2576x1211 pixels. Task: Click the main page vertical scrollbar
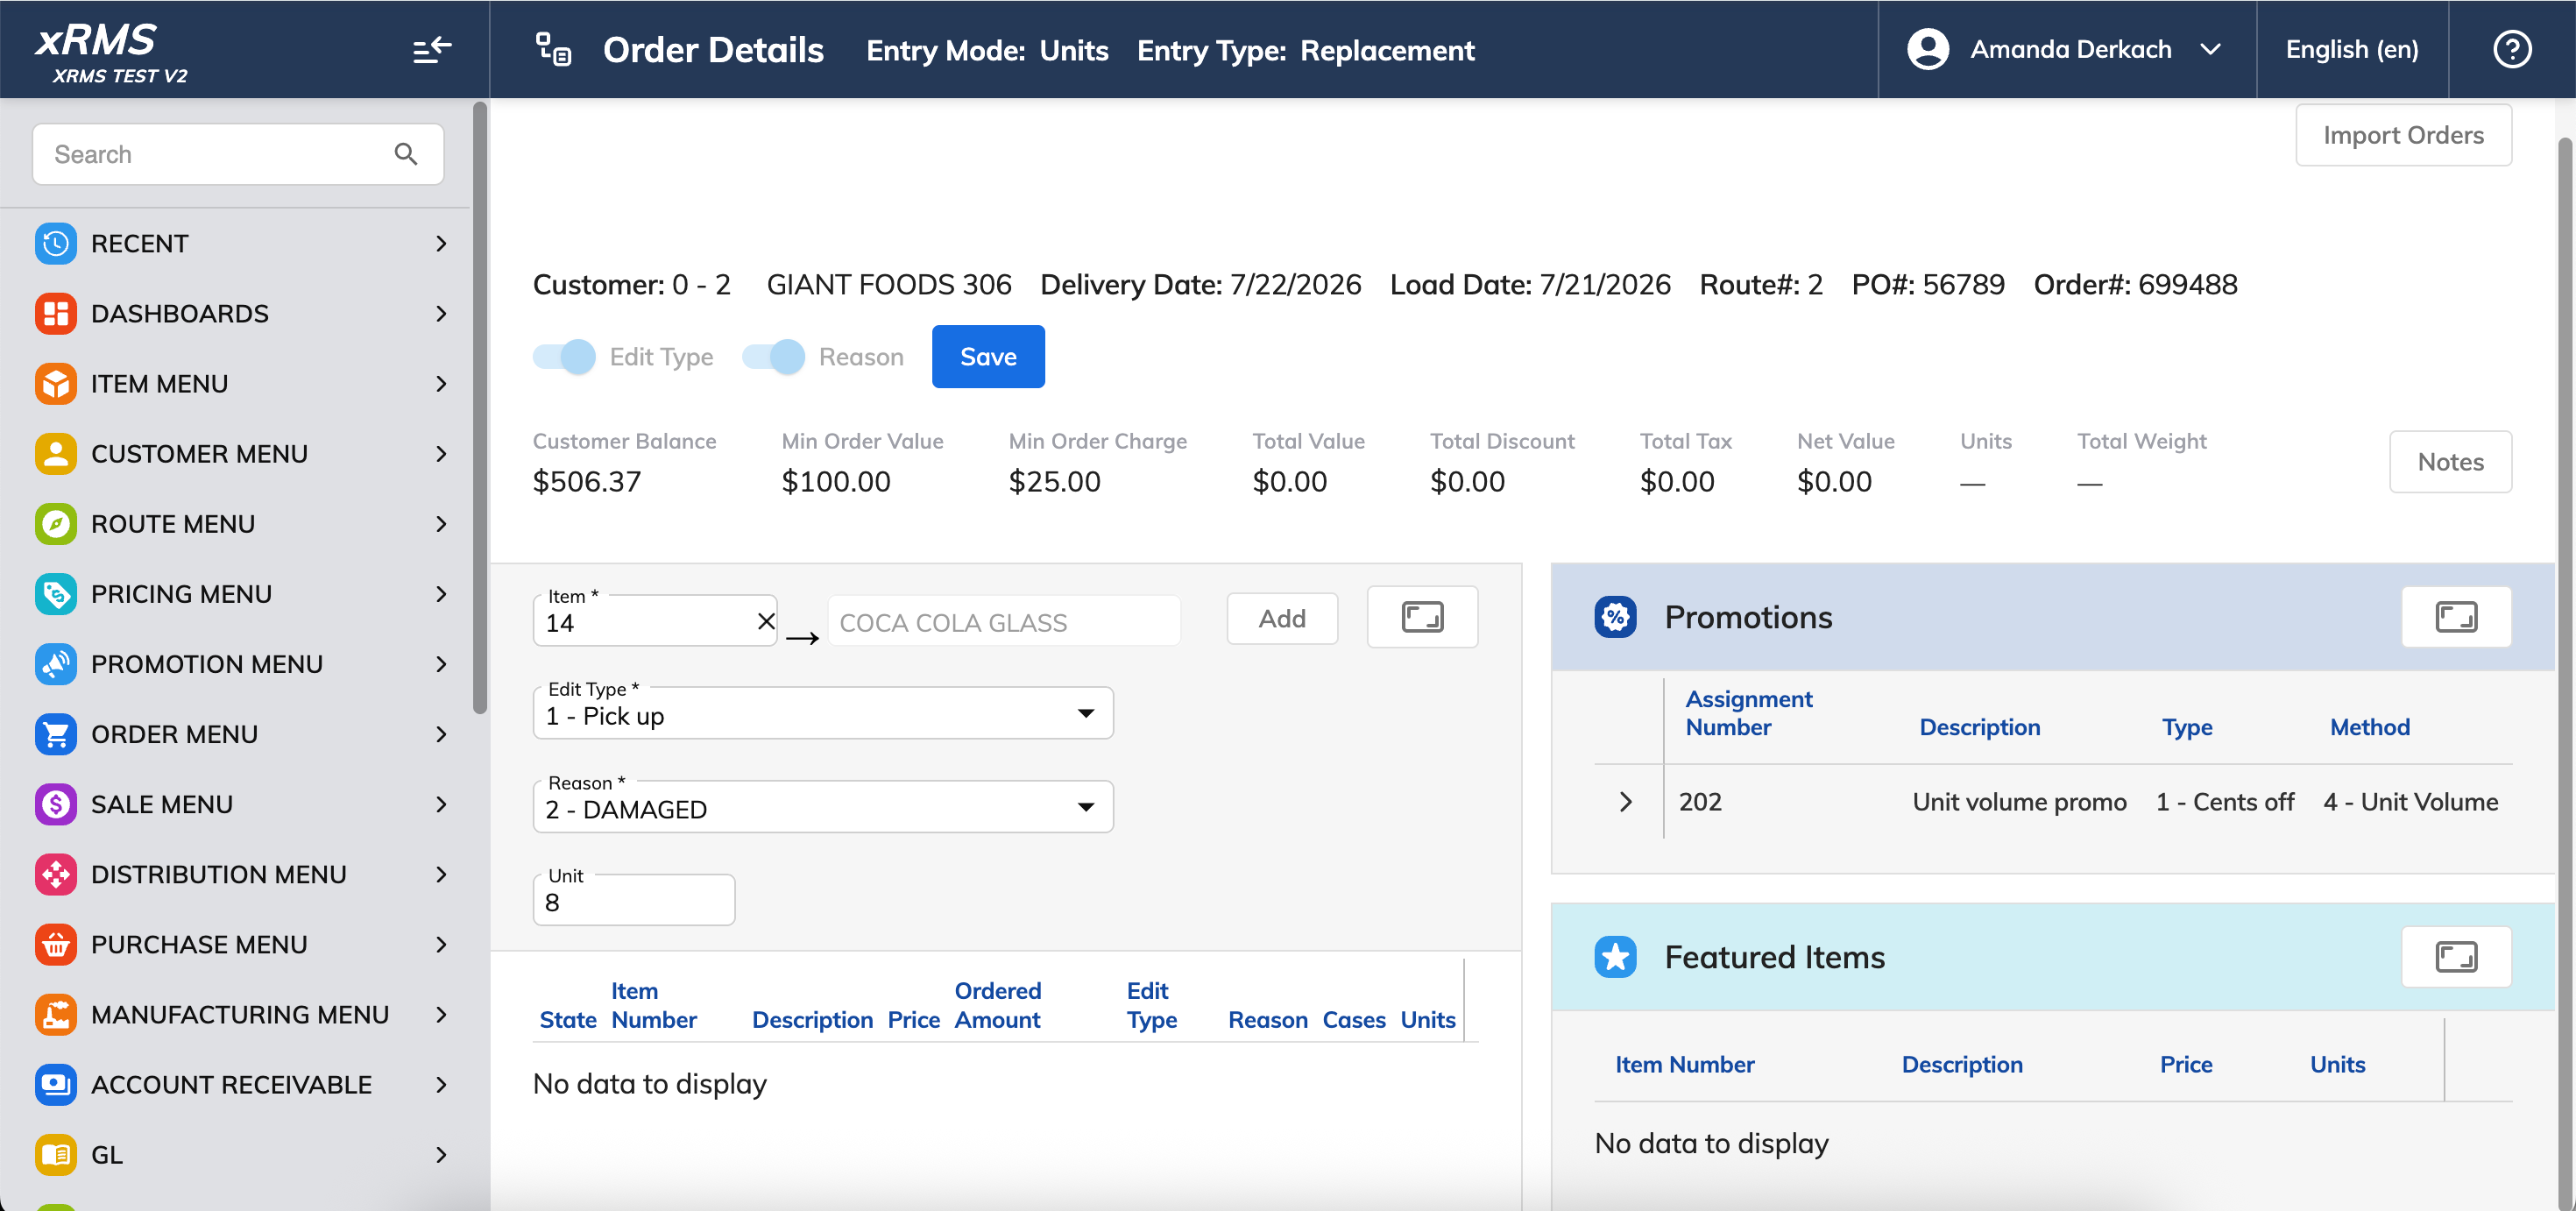point(2564,672)
